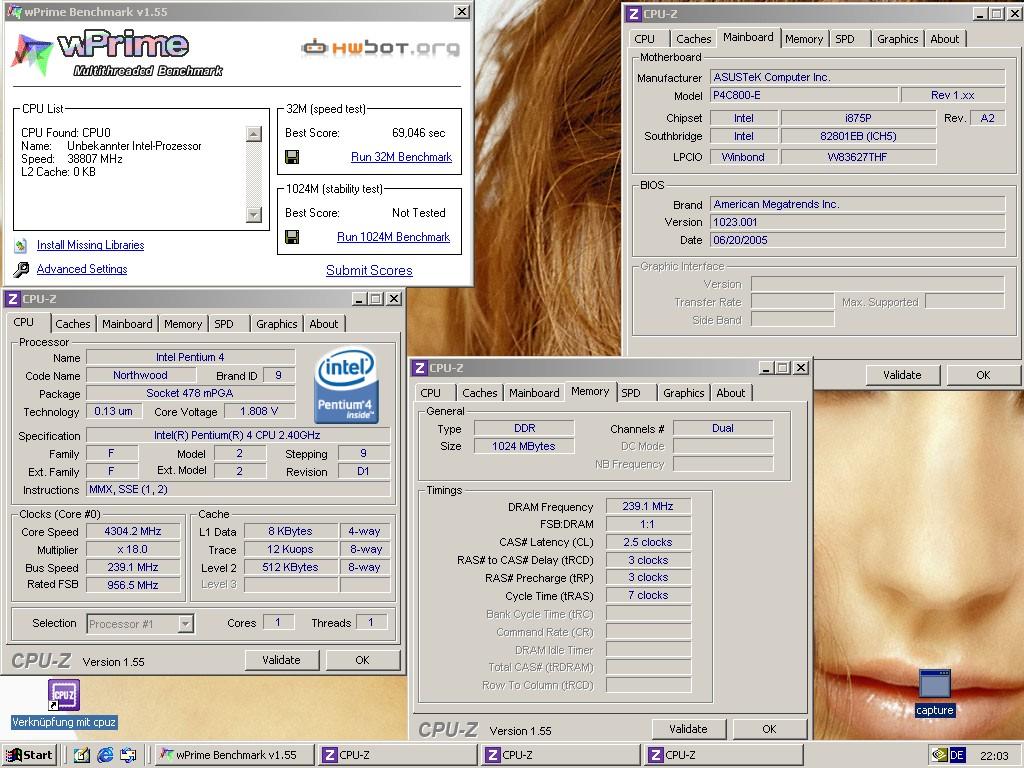The width and height of the screenshot is (1024, 768).
Task: Click the BIOS Version field 1023.001
Action: pos(857,222)
